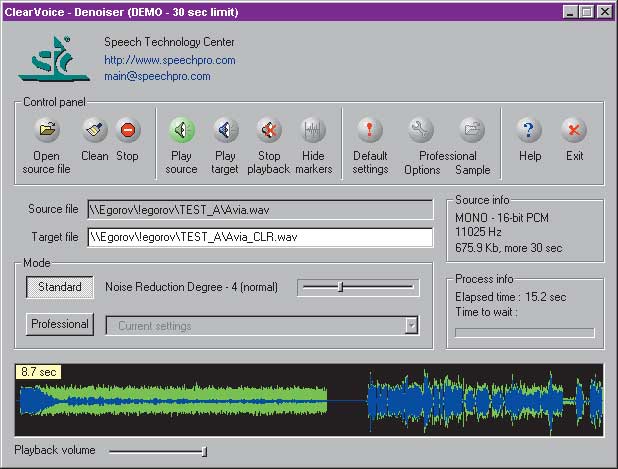Adjust Noise Reduction Degree slider

(341, 287)
